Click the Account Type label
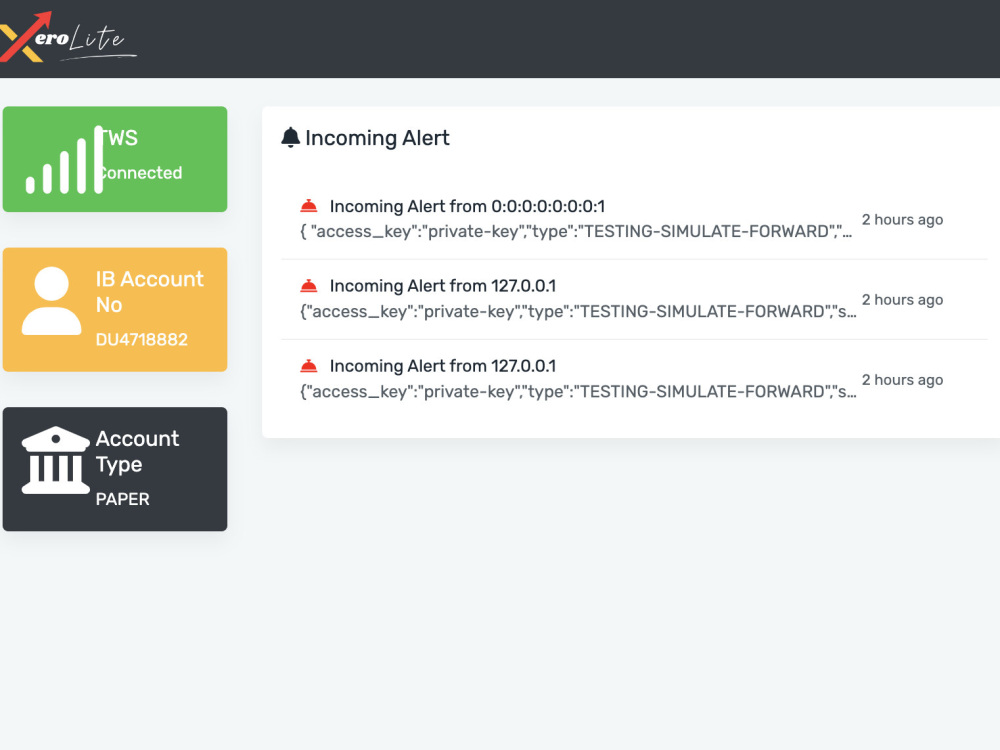The image size is (1000, 750). [137, 452]
